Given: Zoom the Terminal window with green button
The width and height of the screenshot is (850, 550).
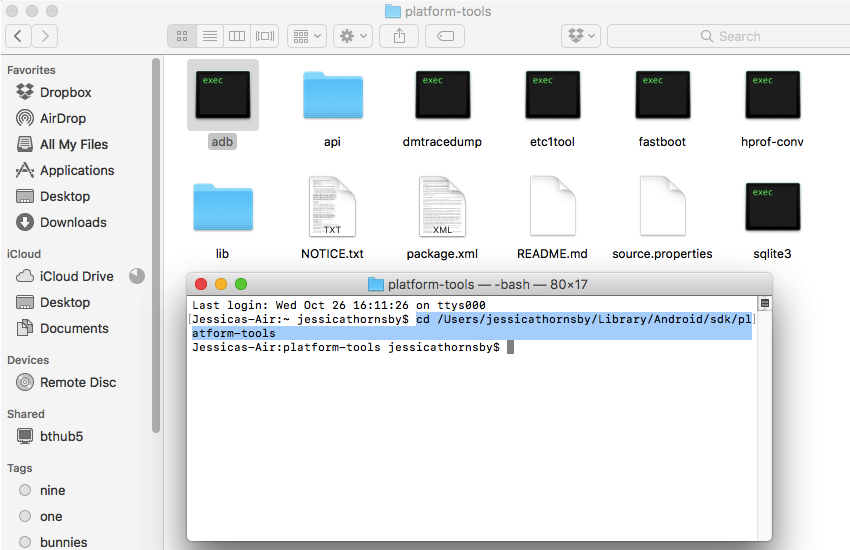Looking at the screenshot, I should pos(241,284).
